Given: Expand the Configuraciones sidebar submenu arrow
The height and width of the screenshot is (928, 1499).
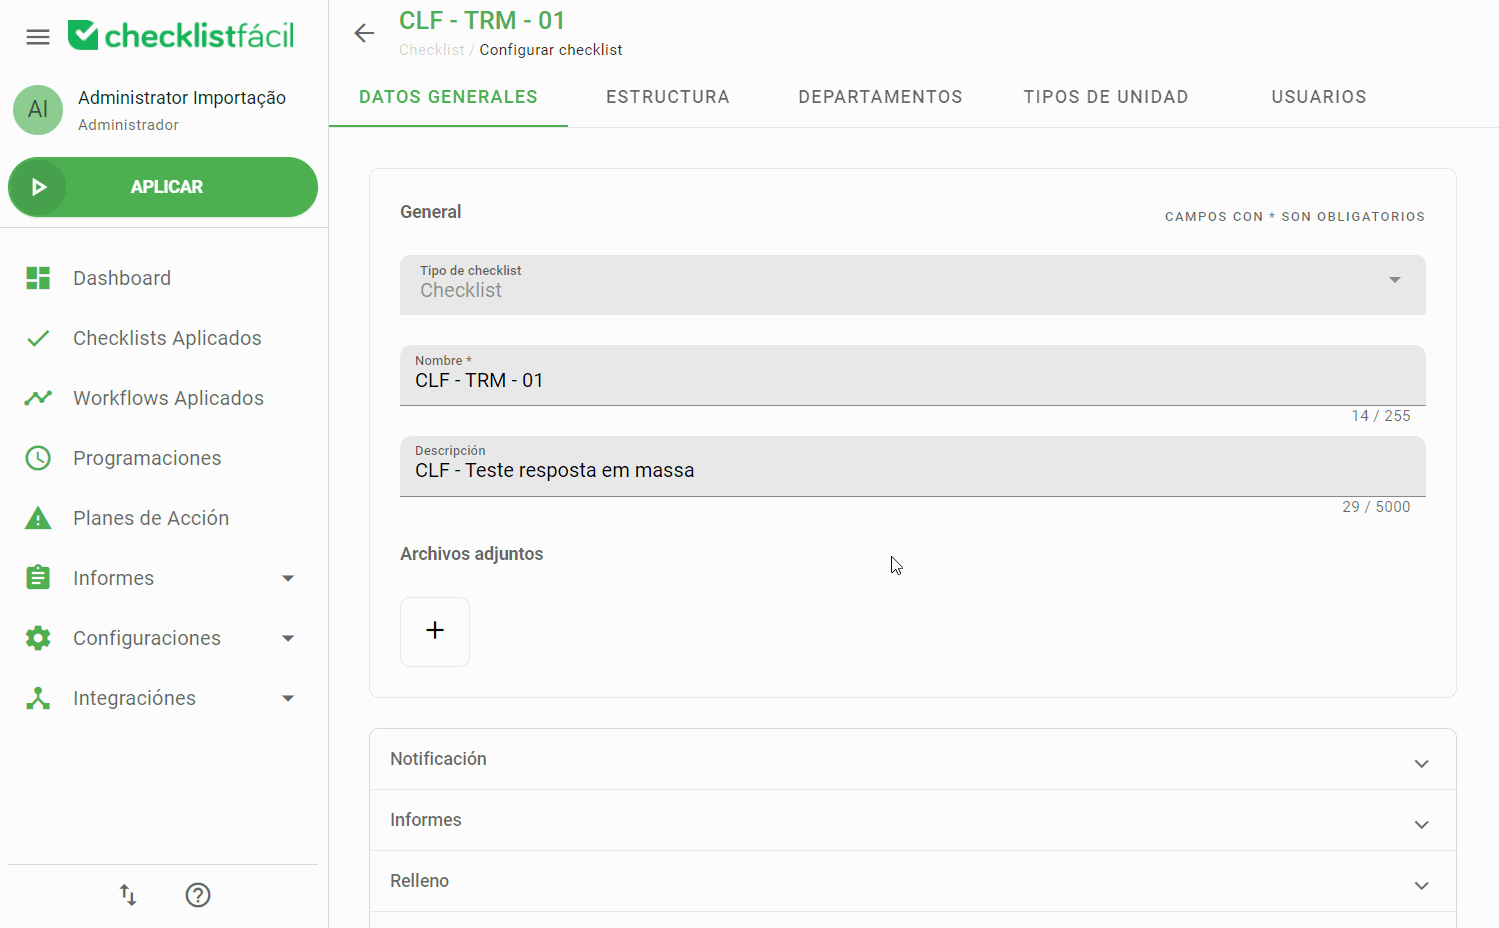Looking at the screenshot, I should coord(288,638).
